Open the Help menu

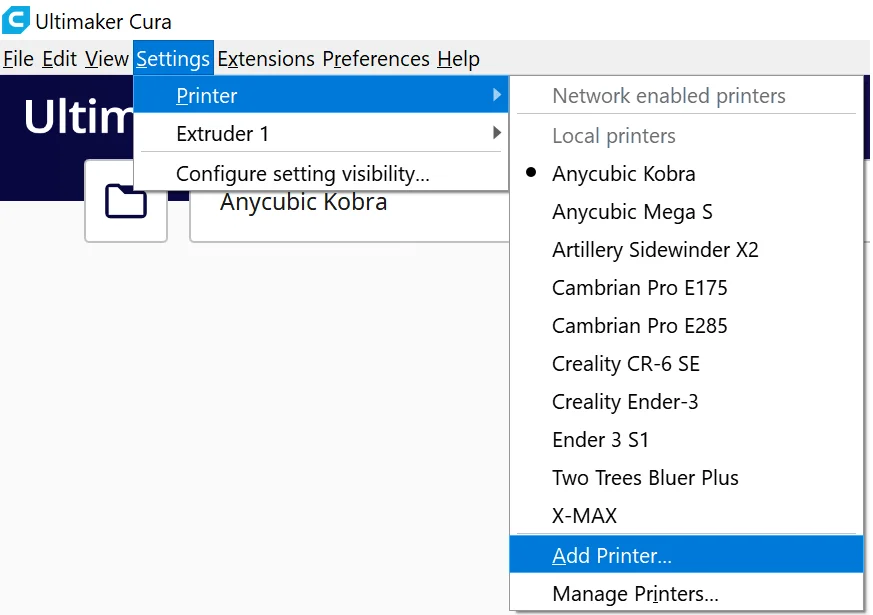[x=458, y=59]
